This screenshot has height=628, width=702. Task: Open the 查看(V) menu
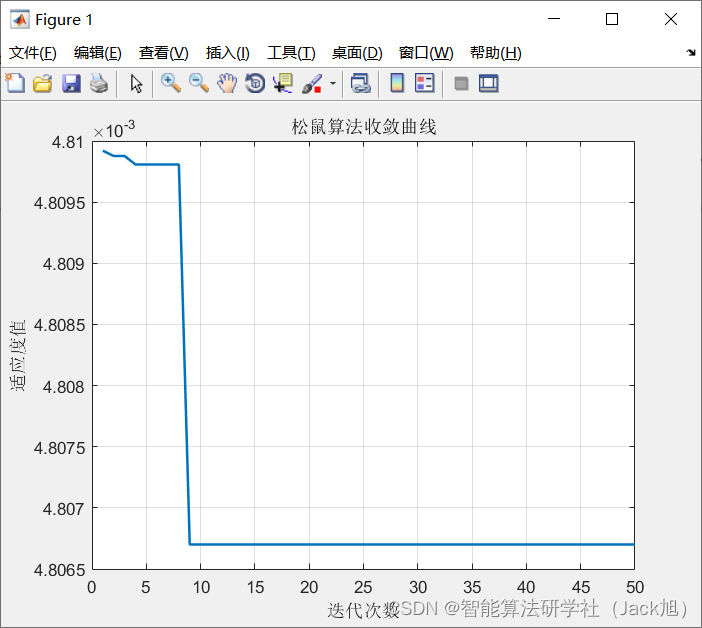point(163,53)
